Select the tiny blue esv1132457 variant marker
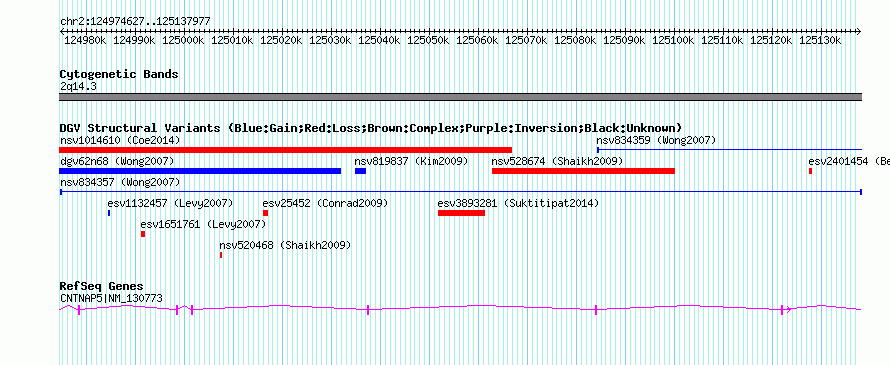Screen dimensions: 890x365 point(109,213)
